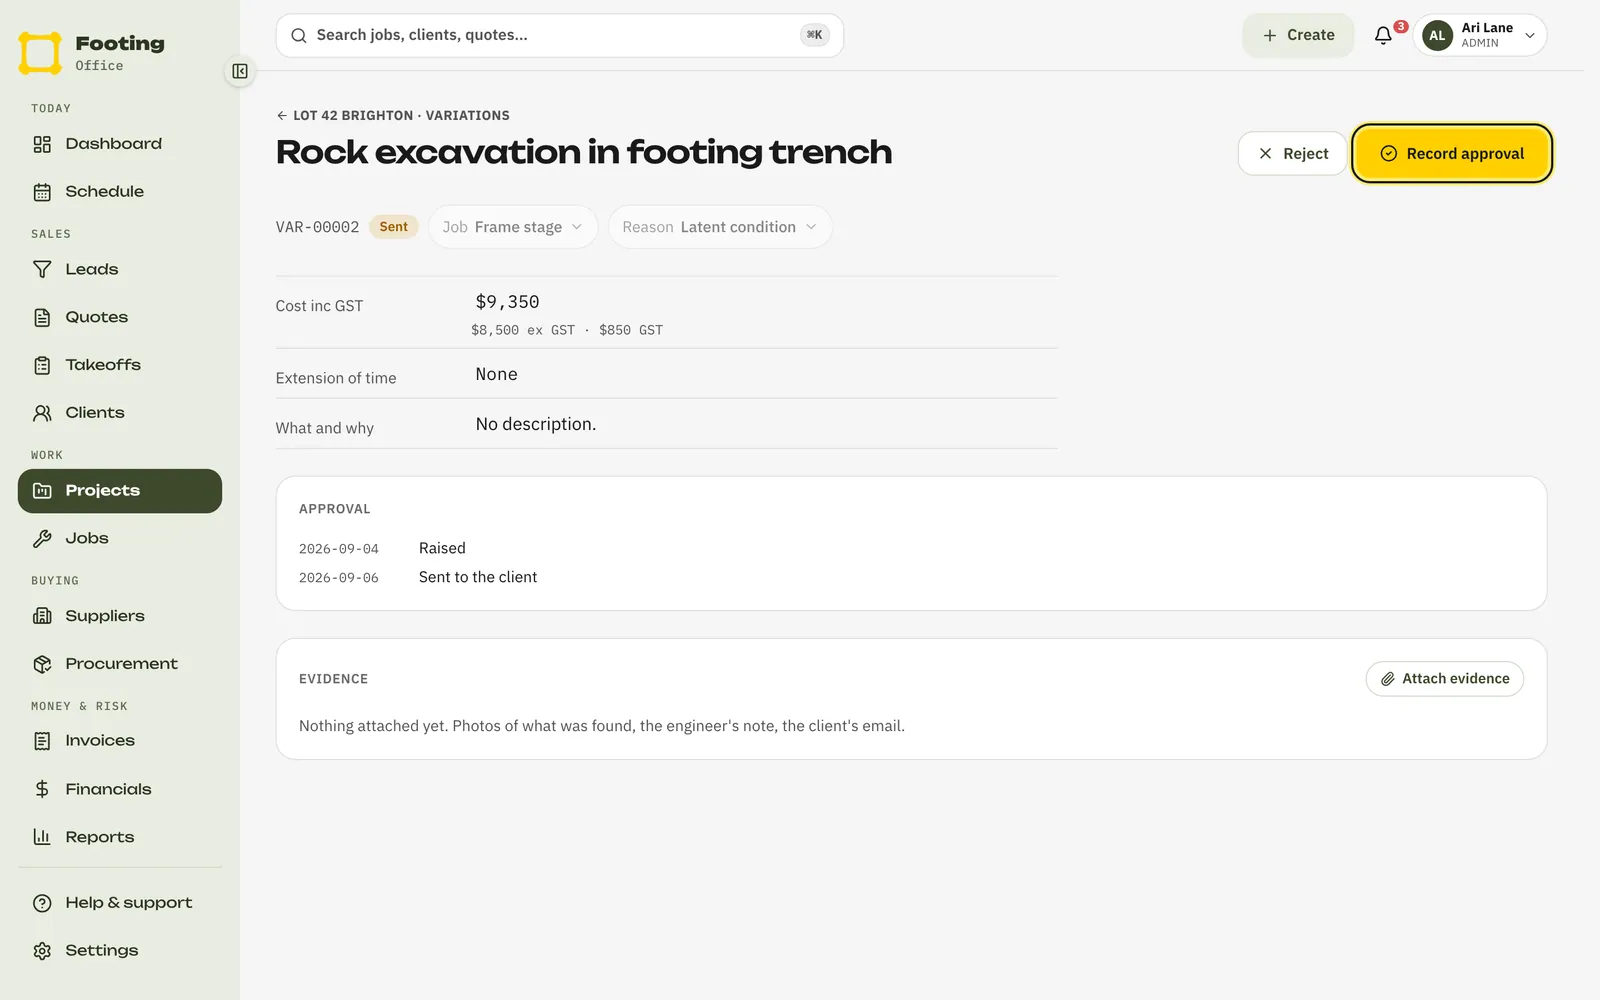The height and width of the screenshot is (1000, 1600).
Task: Open the notifications bell
Action: pyautogui.click(x=1383, y=35)
